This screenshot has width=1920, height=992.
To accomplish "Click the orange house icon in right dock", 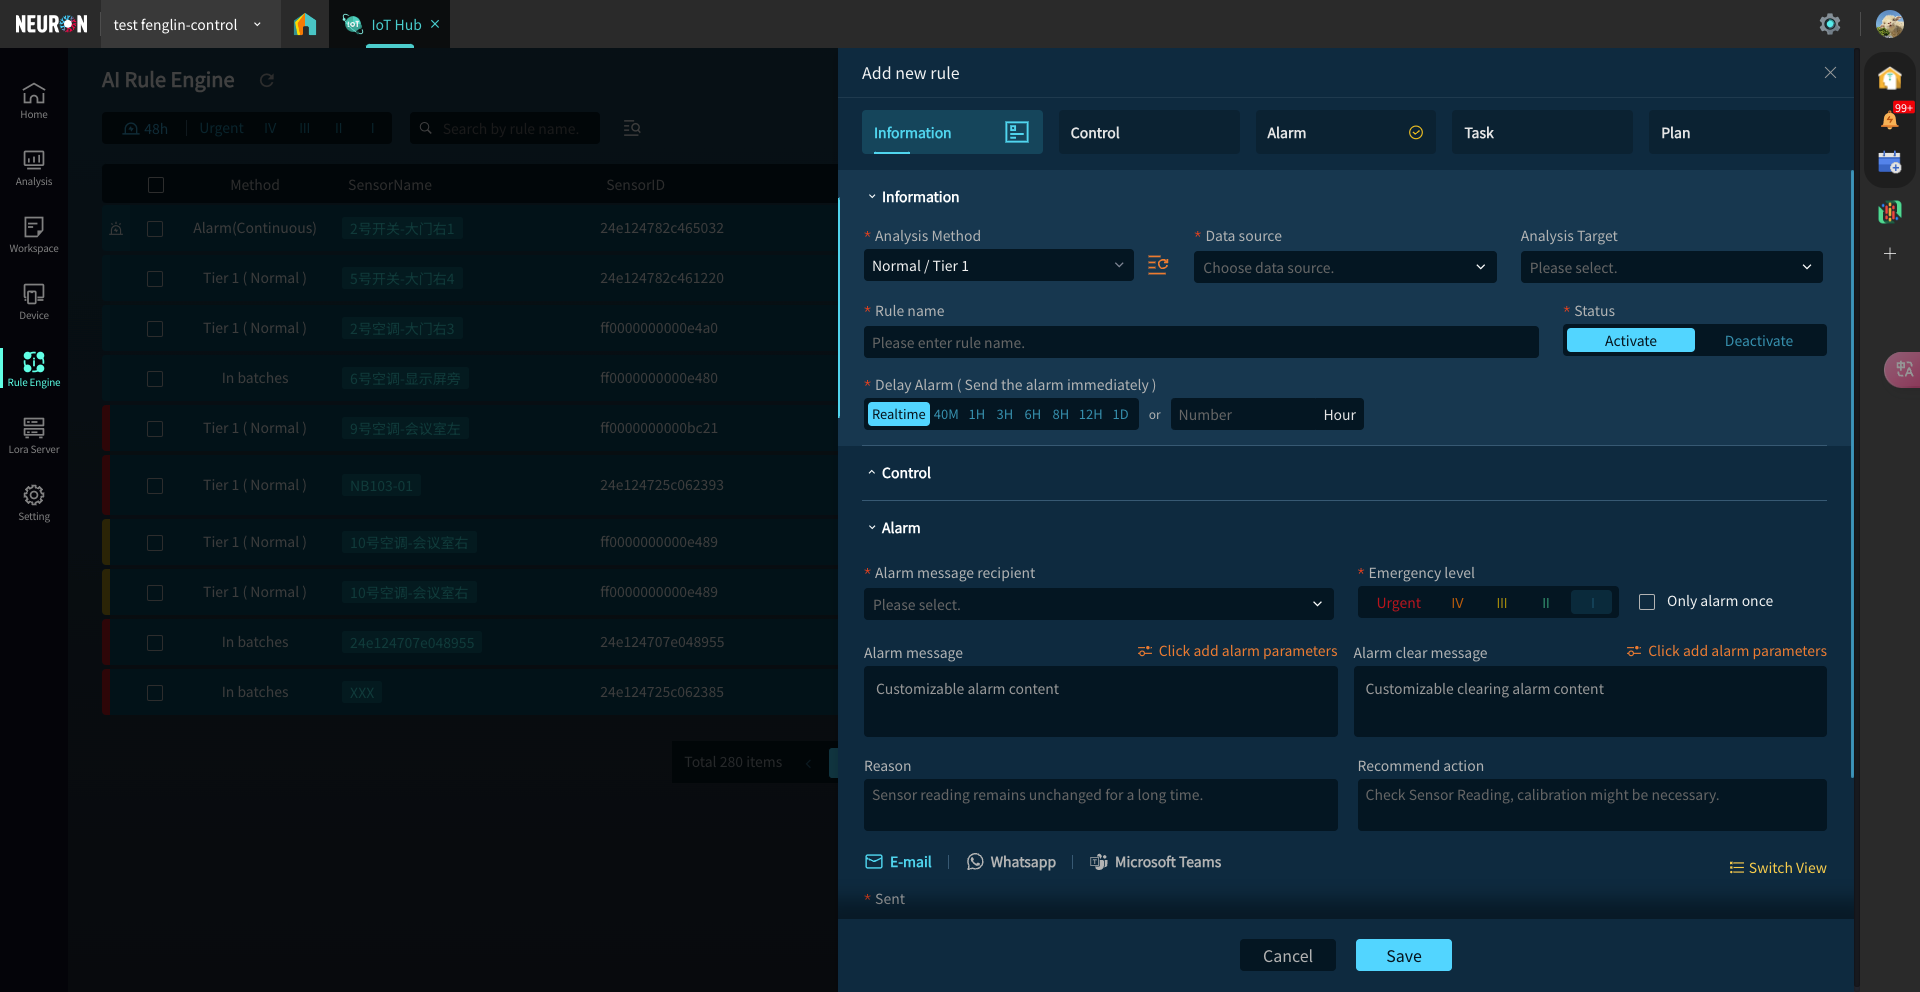I will click(x=1890, y=78).
